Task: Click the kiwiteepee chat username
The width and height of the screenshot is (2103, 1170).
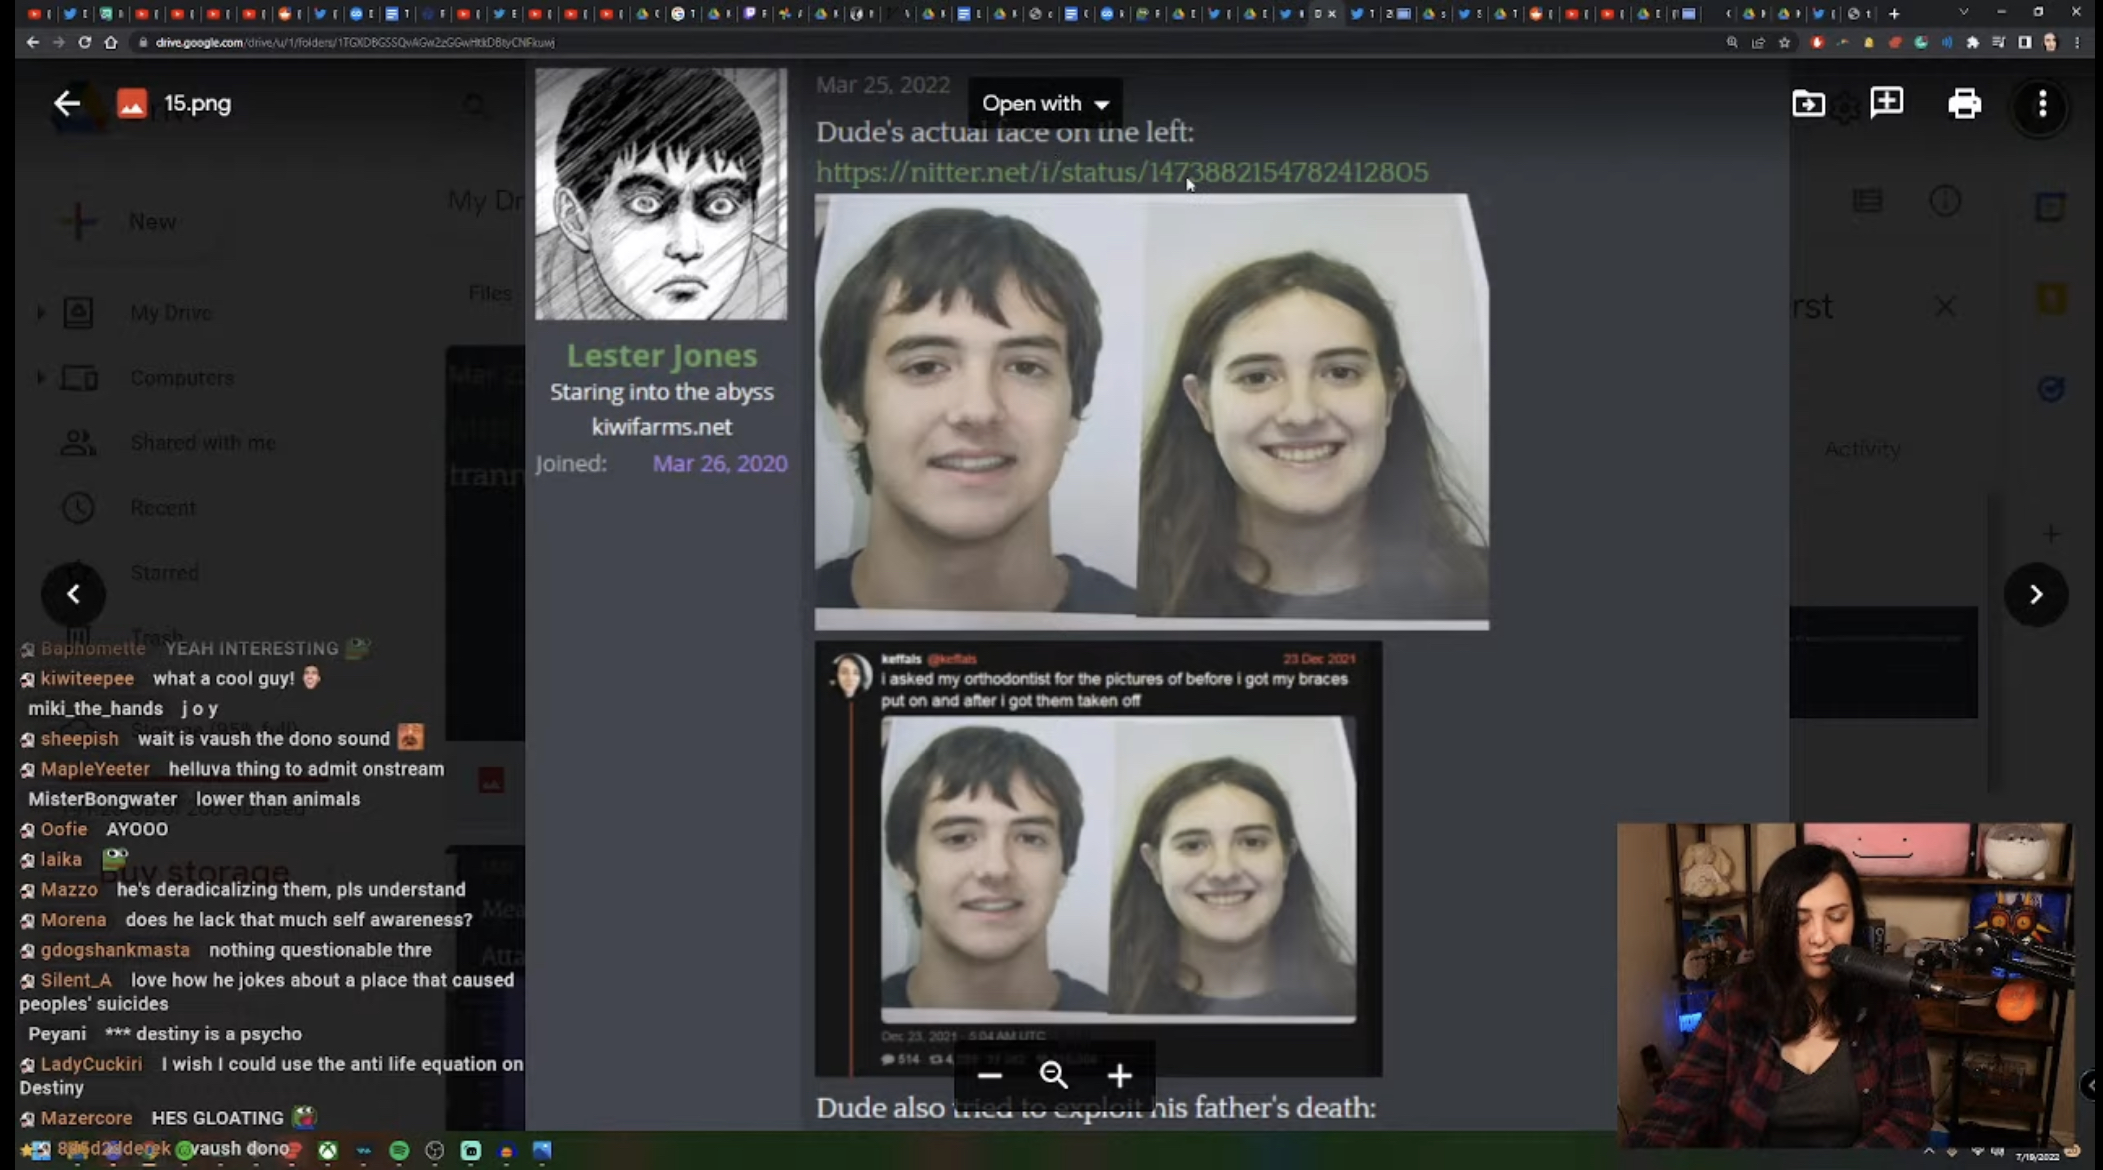Action: (x=87, y=678)
